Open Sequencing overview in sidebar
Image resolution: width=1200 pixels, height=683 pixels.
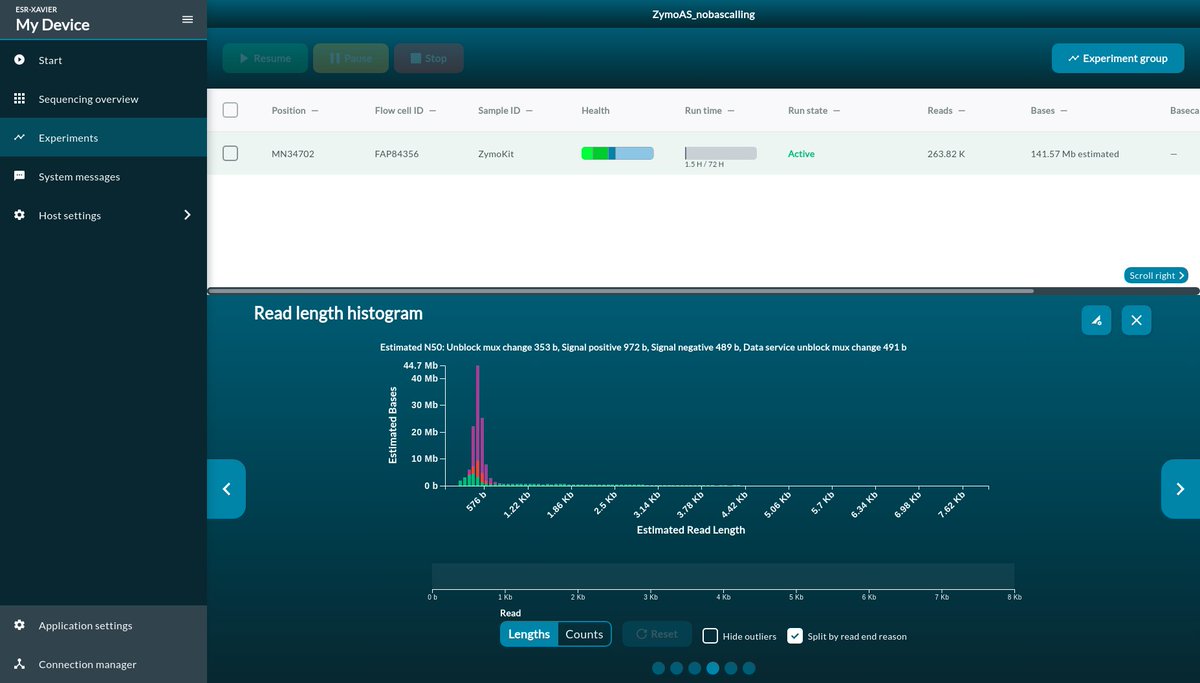(103, 99)
